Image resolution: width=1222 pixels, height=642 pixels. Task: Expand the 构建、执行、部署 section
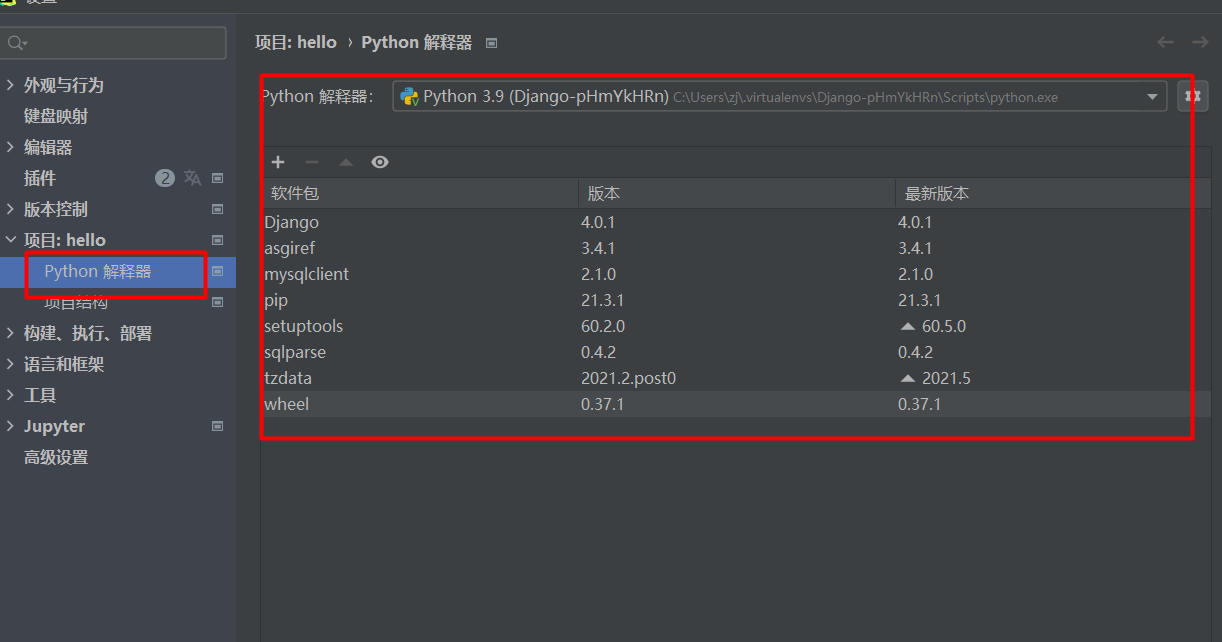[x=11, y=333]
